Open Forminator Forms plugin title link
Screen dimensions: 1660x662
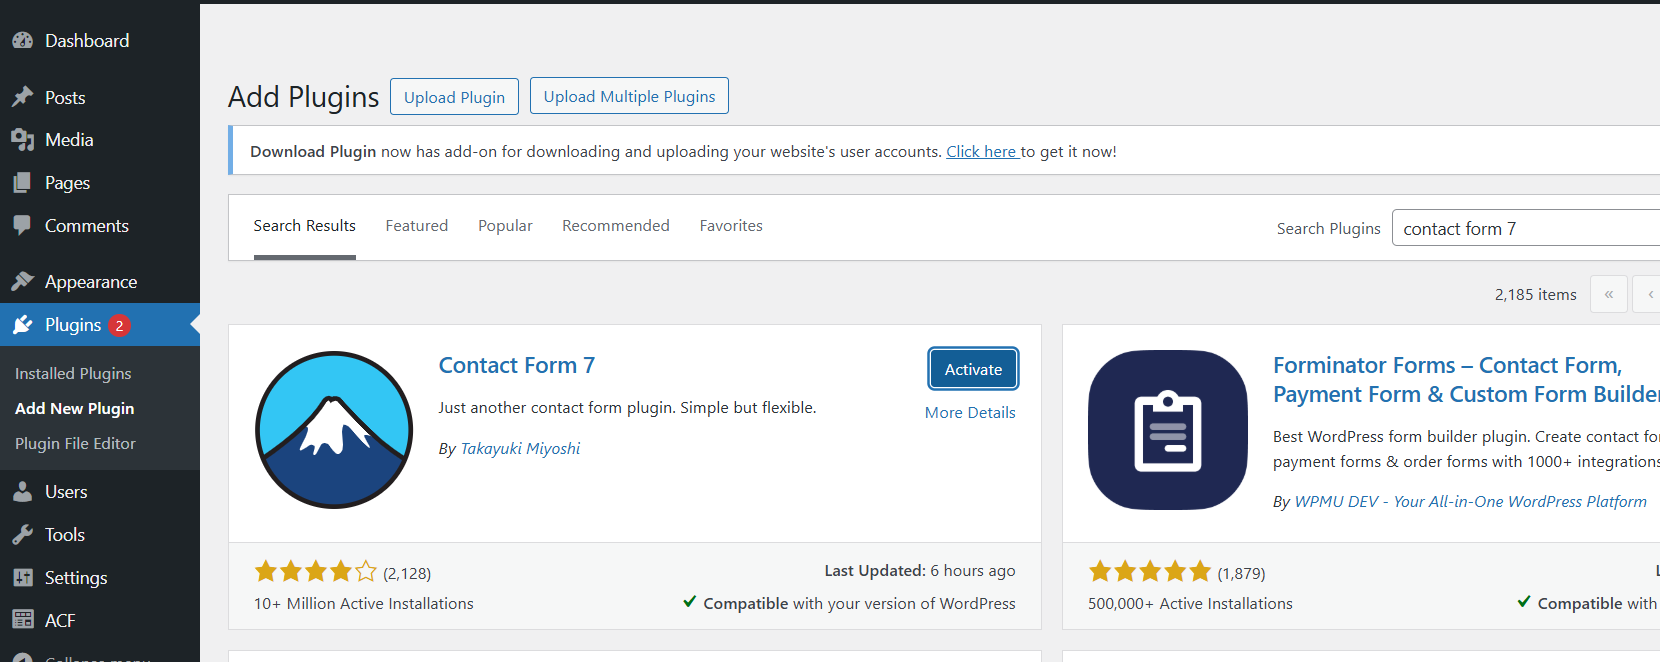click(x=1466, y=380)
